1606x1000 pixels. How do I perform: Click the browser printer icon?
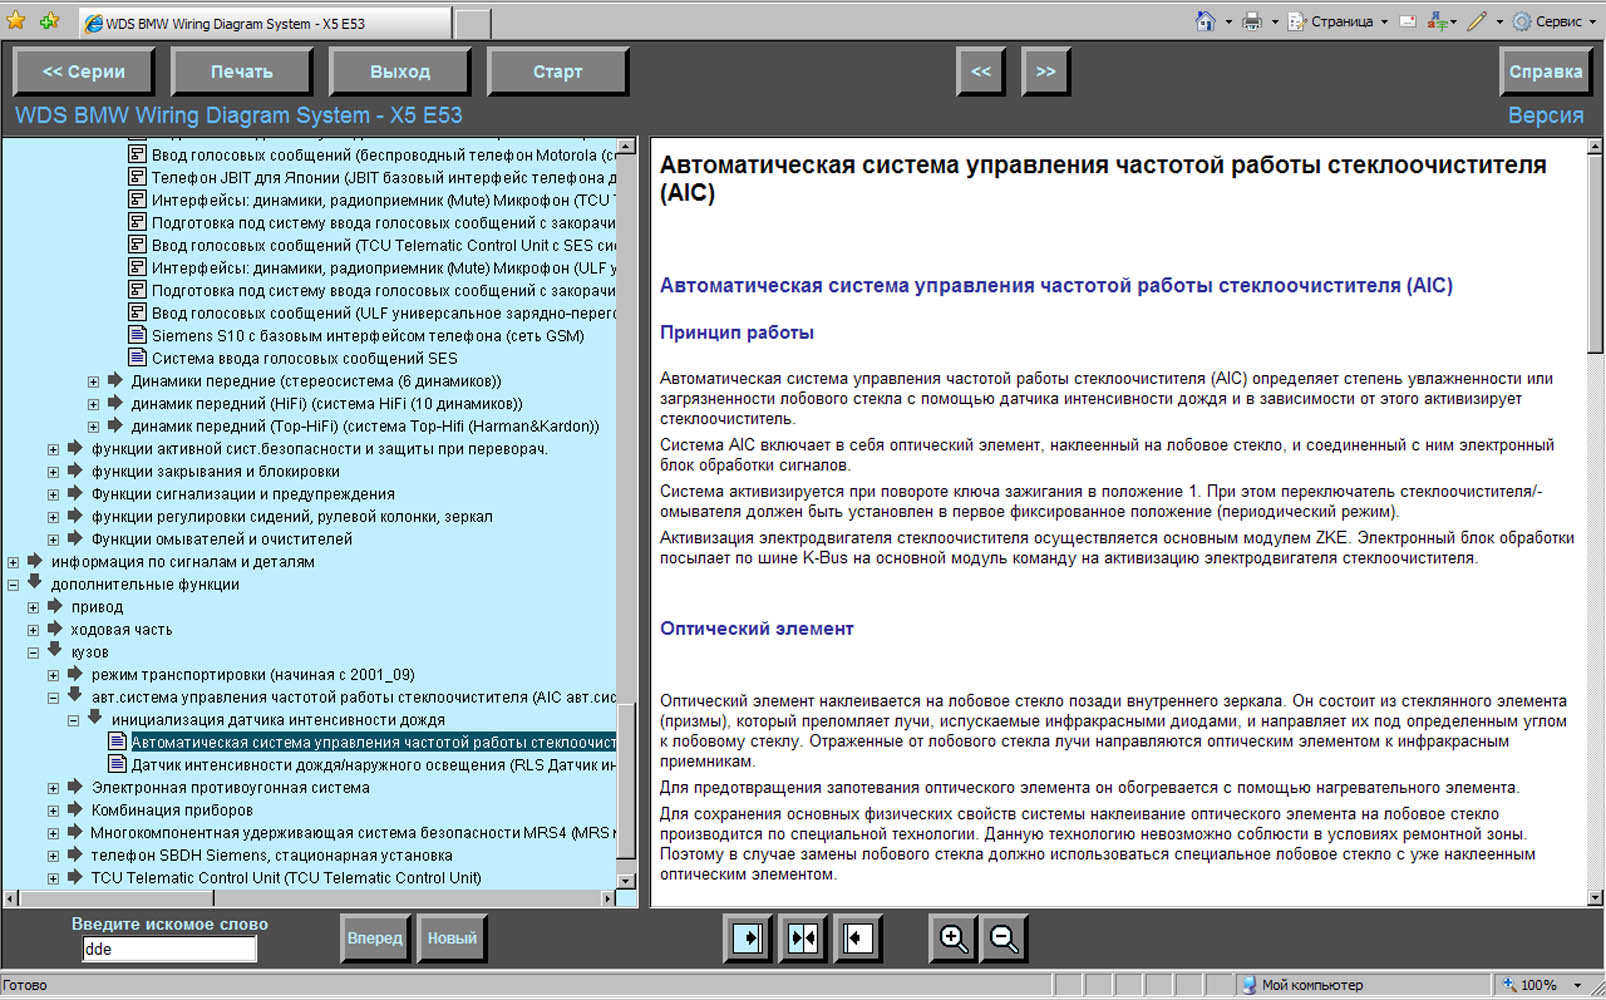[x=1251, y=21]
